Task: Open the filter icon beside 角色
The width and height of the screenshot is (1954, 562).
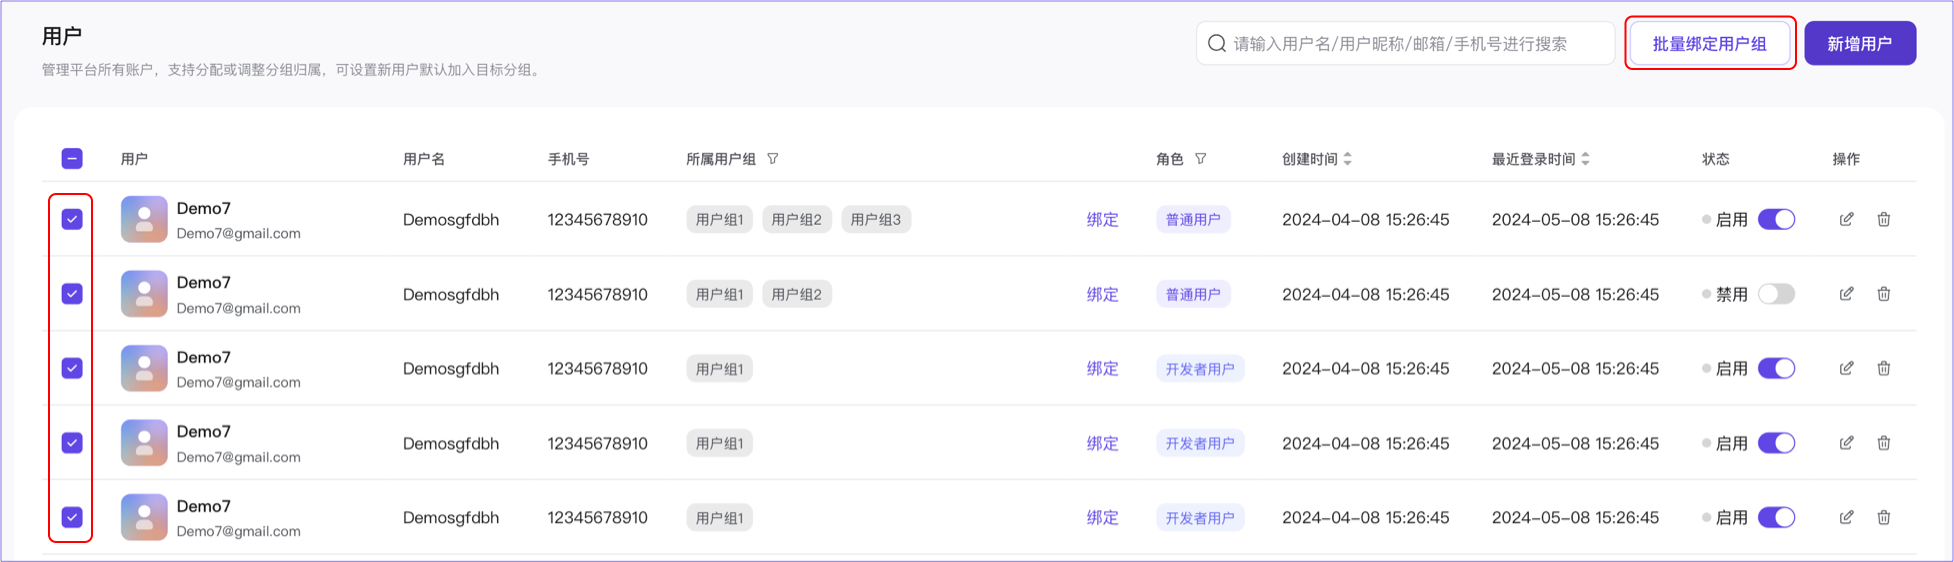Action: coord(1201,159)
